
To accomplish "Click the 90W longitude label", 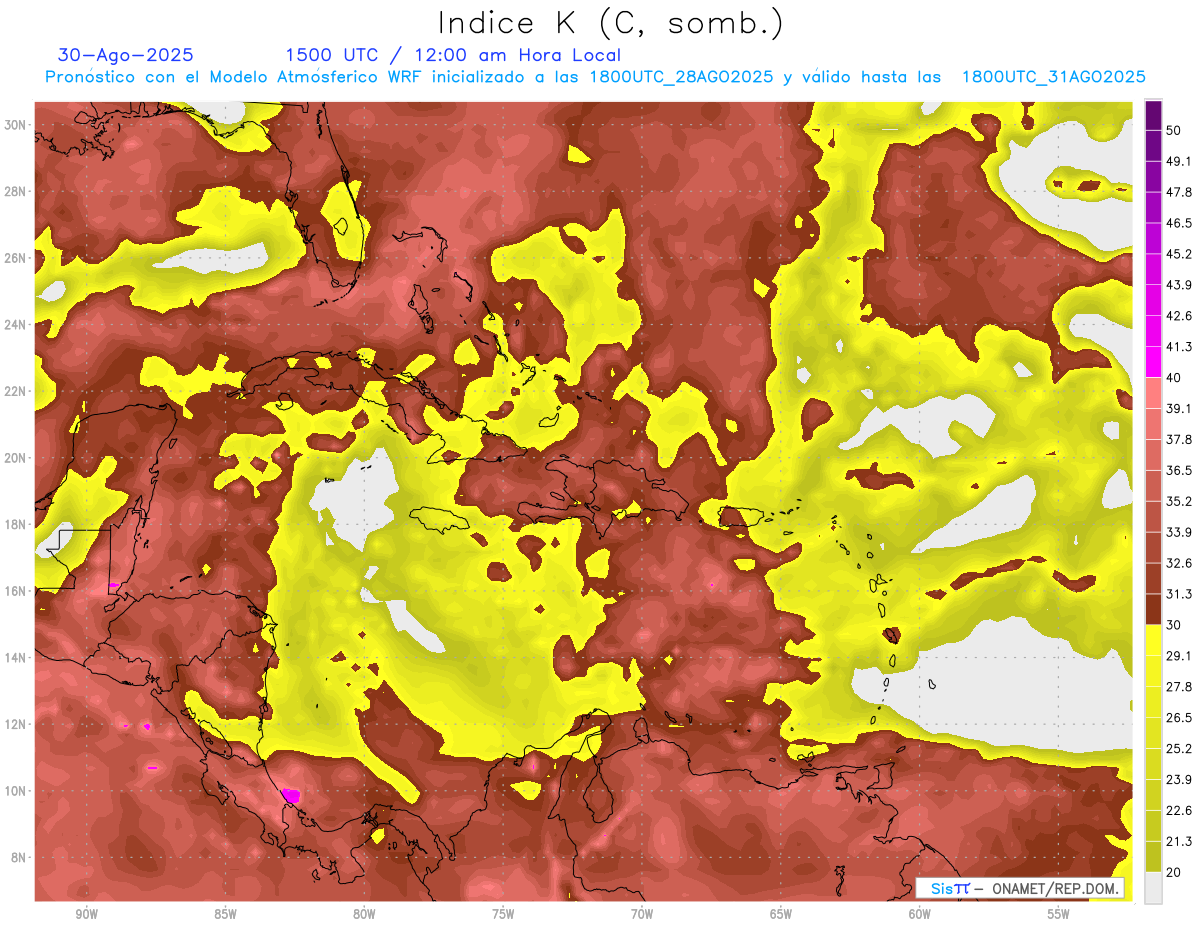I will point(87,914).
